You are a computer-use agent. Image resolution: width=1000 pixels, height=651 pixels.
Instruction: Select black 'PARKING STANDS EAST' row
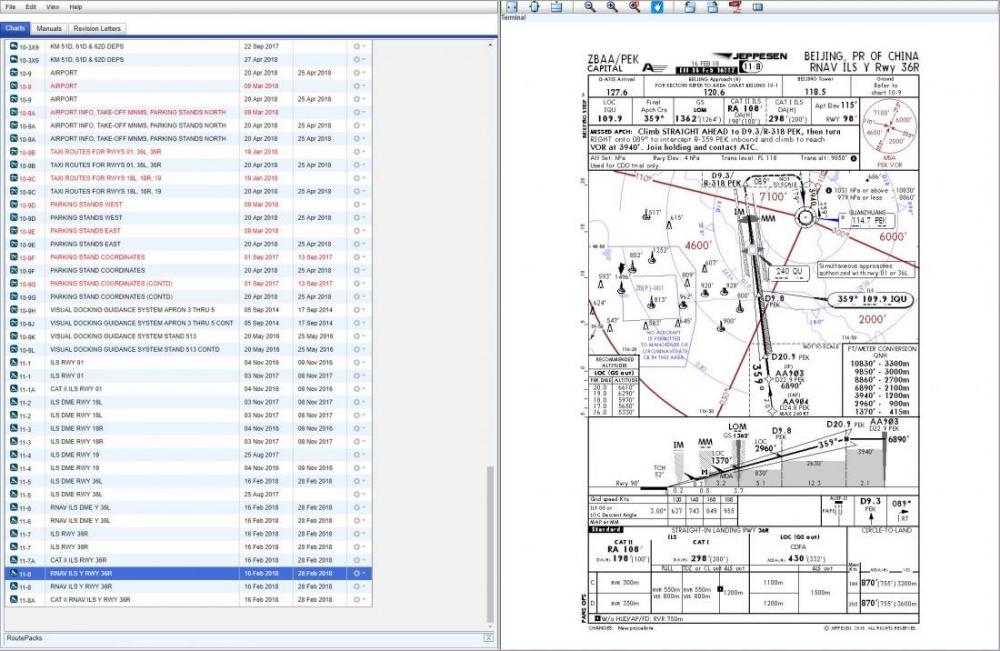tap(188, 244)
